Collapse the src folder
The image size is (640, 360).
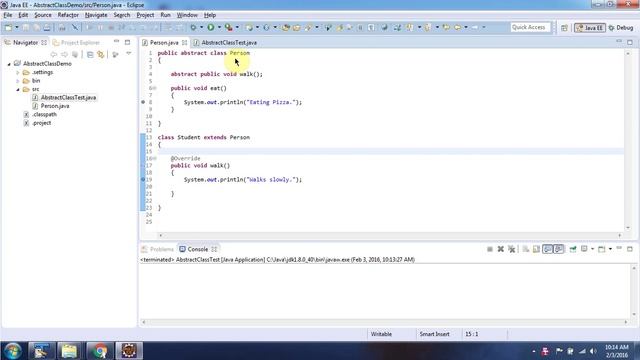pos(18,89)
